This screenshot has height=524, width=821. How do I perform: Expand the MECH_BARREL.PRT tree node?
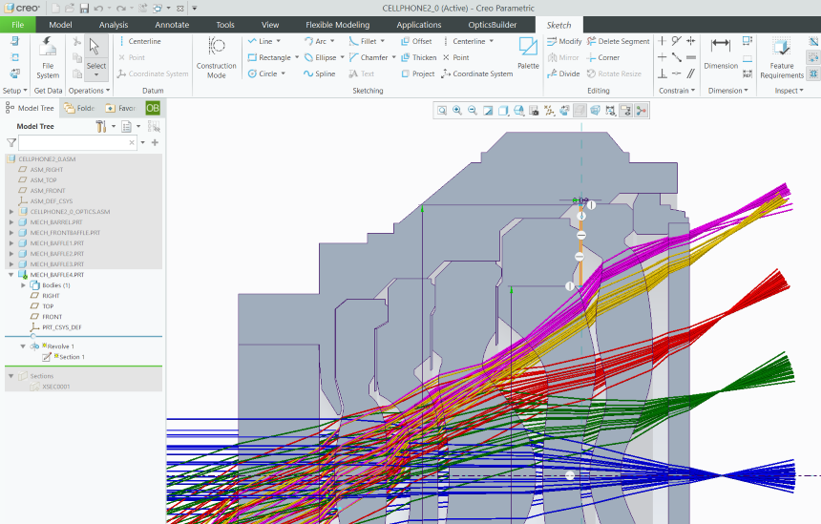(11, 222)
